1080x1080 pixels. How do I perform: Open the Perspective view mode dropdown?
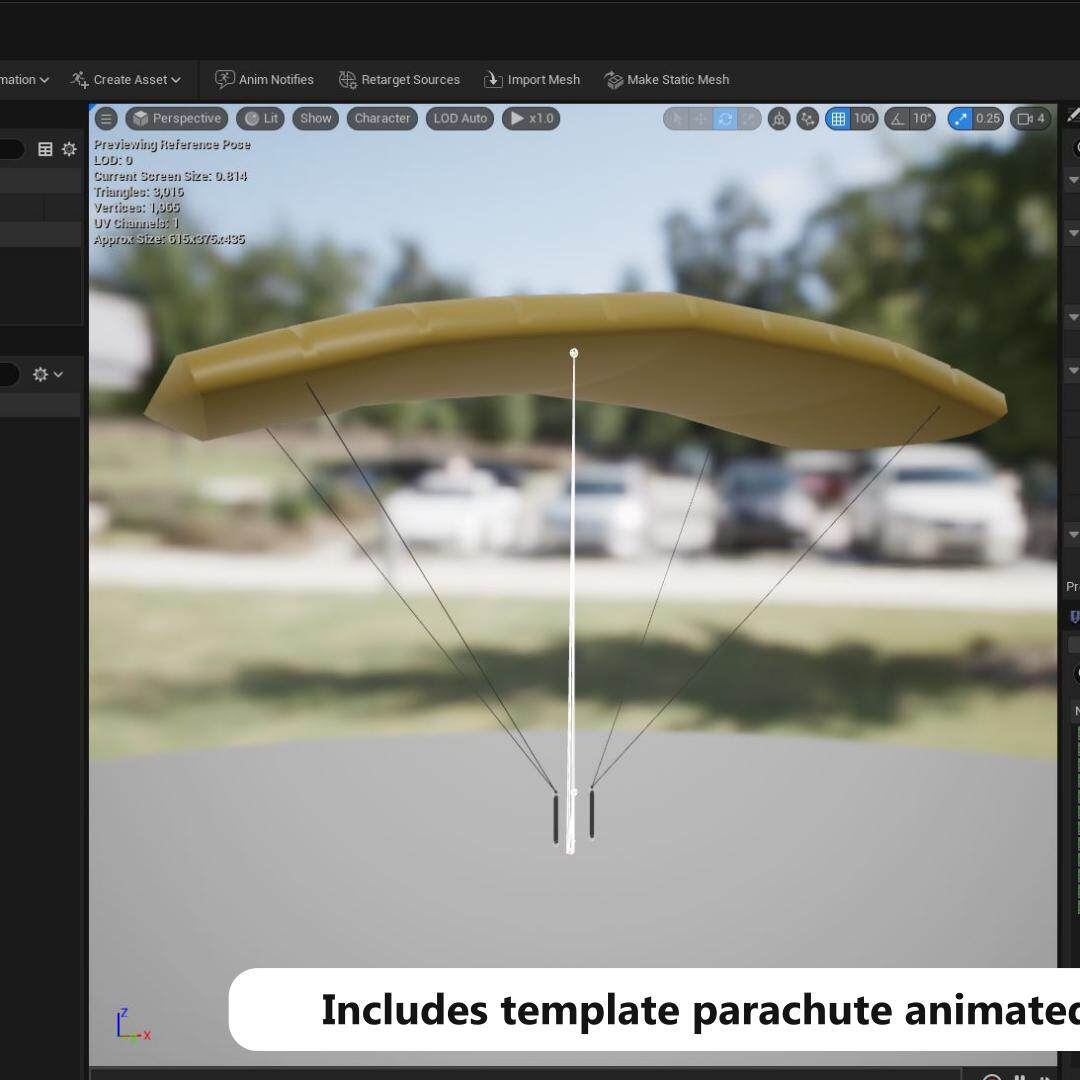tap(177, 118)
